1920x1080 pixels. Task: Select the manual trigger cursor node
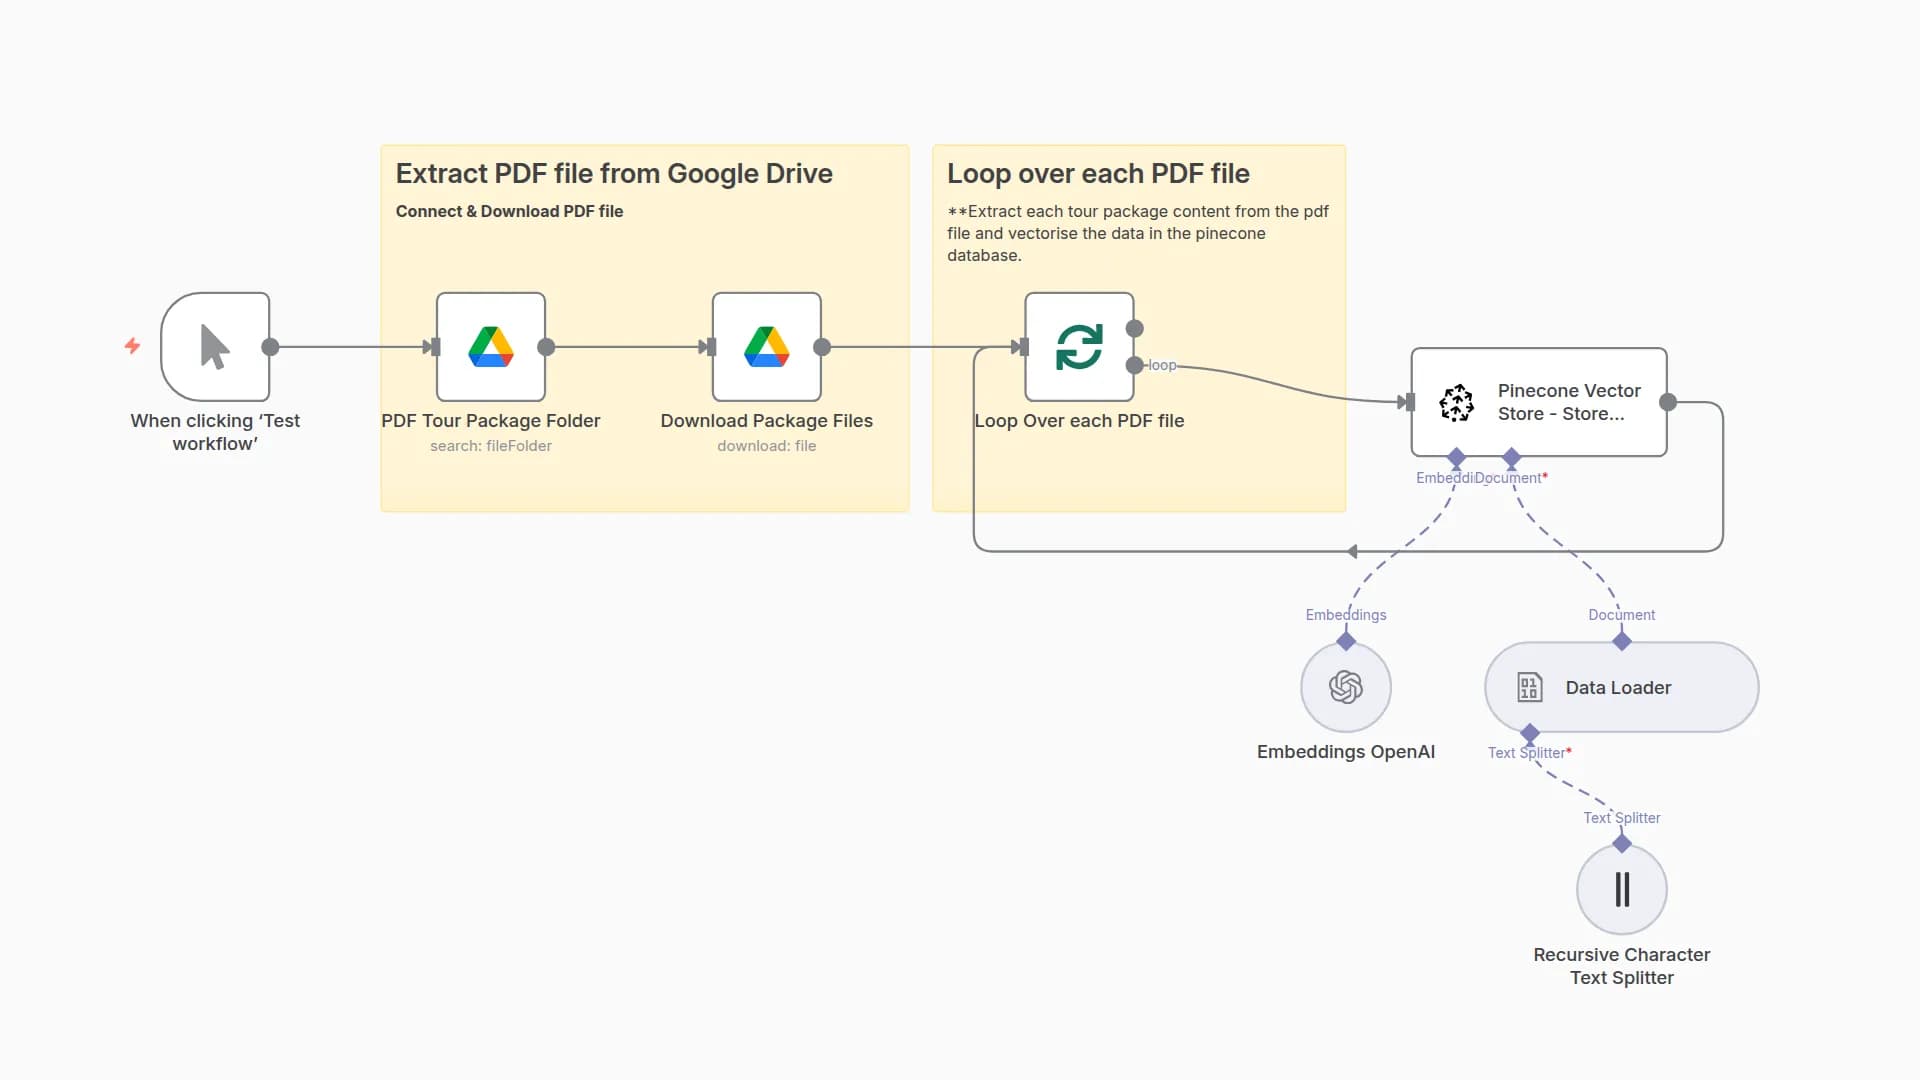215,347
